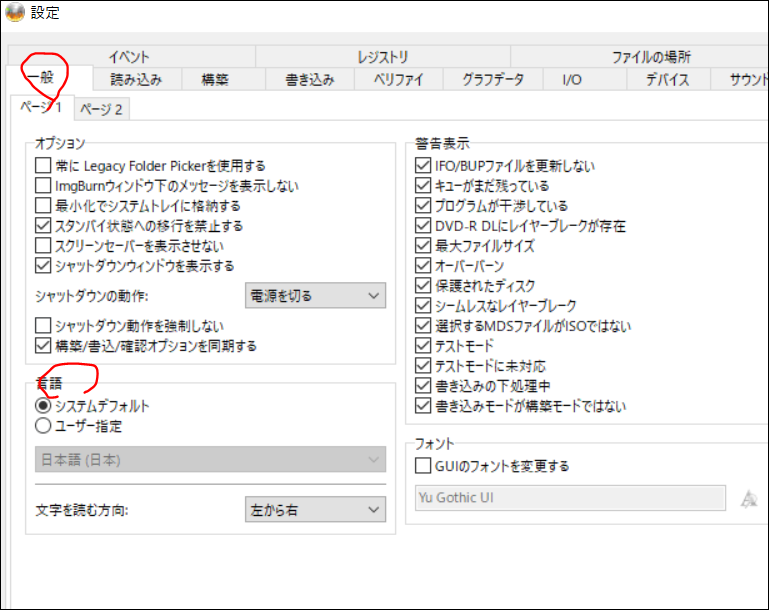Enable シャットダウン動作を強制しない checkbox
The width and height of the screenshot is (769, 610).
point(43,326)
